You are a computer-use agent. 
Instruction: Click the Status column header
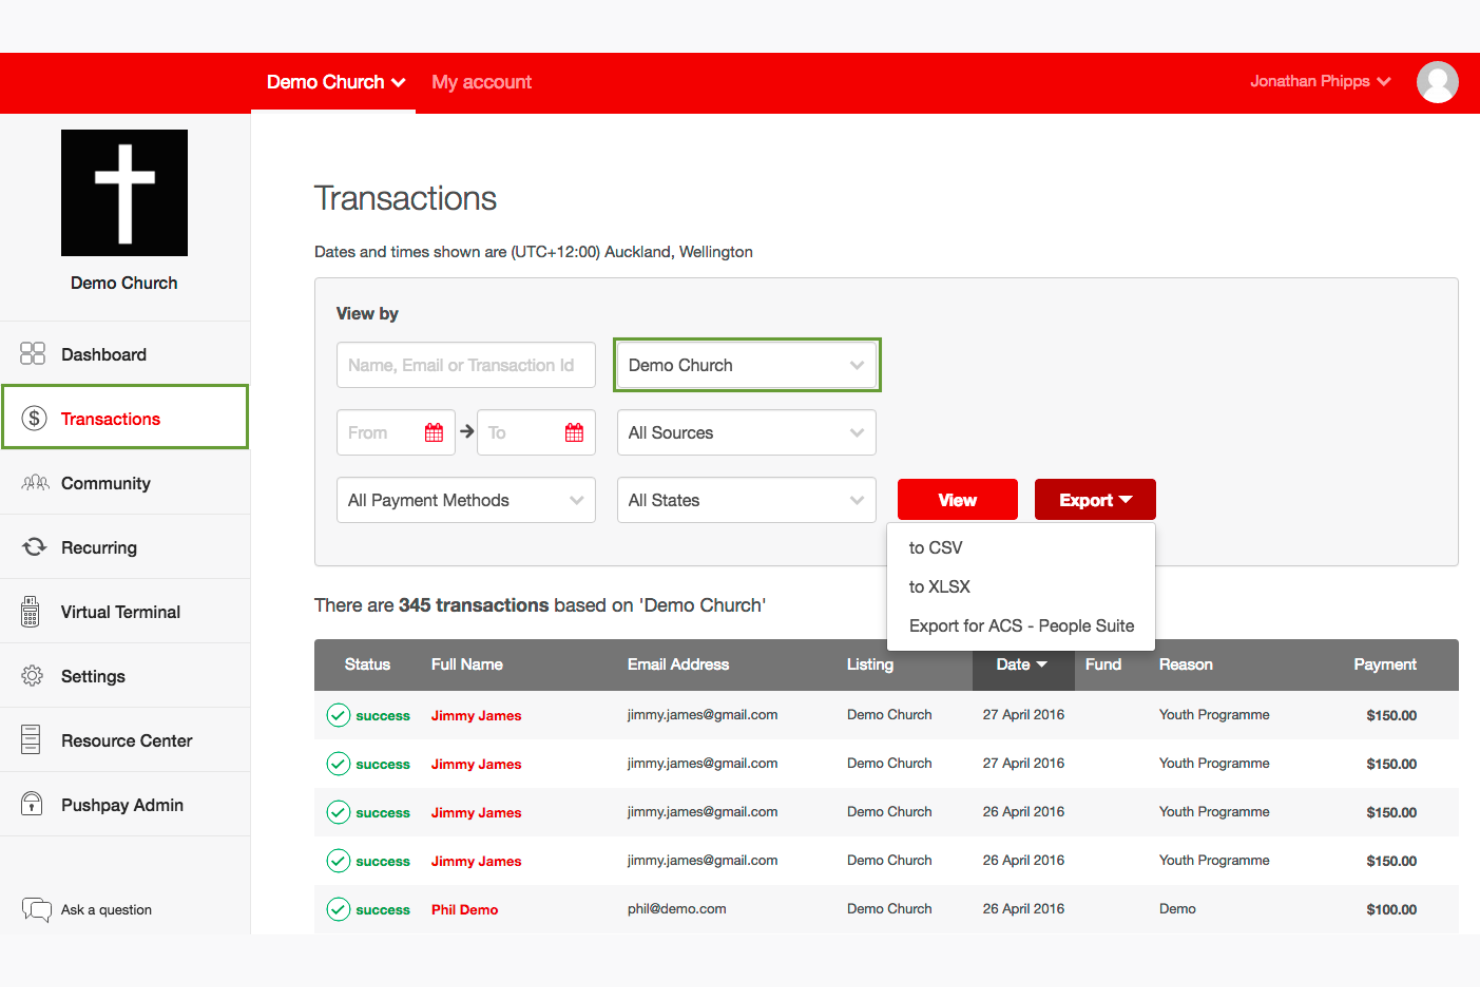click(x=367, y=665)
